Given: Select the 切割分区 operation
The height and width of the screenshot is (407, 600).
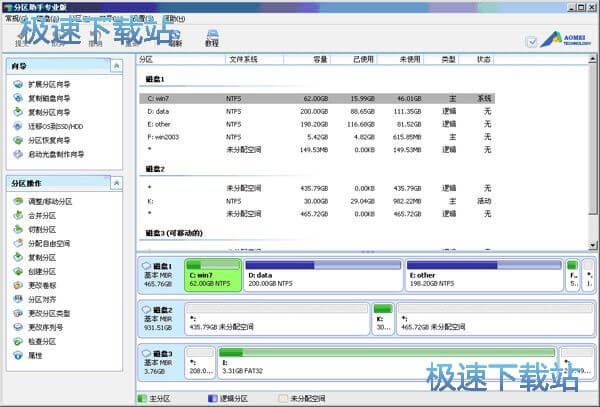Looking at the screenshot, I should tap(35, 230).
